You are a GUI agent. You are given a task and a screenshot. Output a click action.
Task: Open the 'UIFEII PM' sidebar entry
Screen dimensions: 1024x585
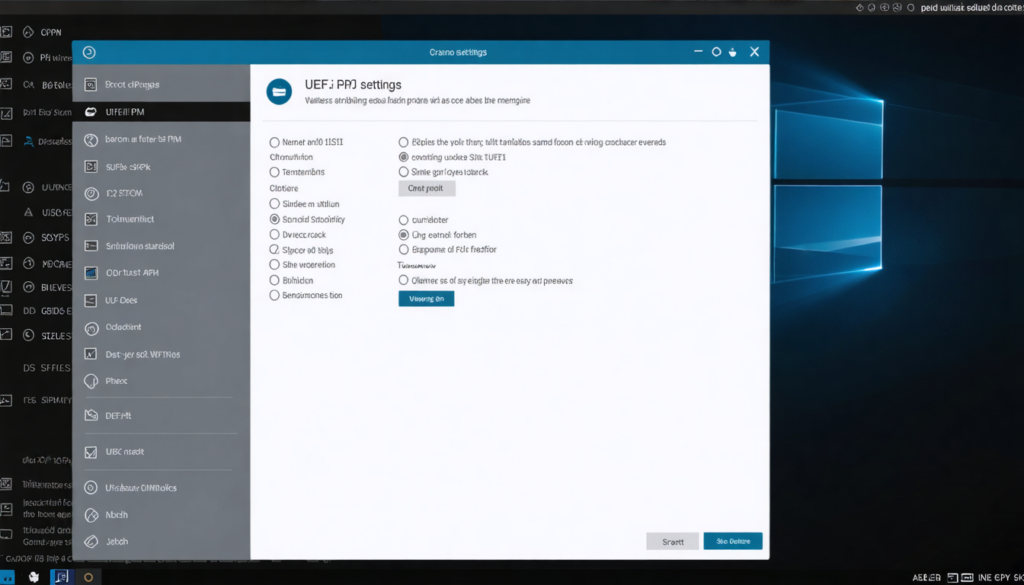tap(161, 112)
